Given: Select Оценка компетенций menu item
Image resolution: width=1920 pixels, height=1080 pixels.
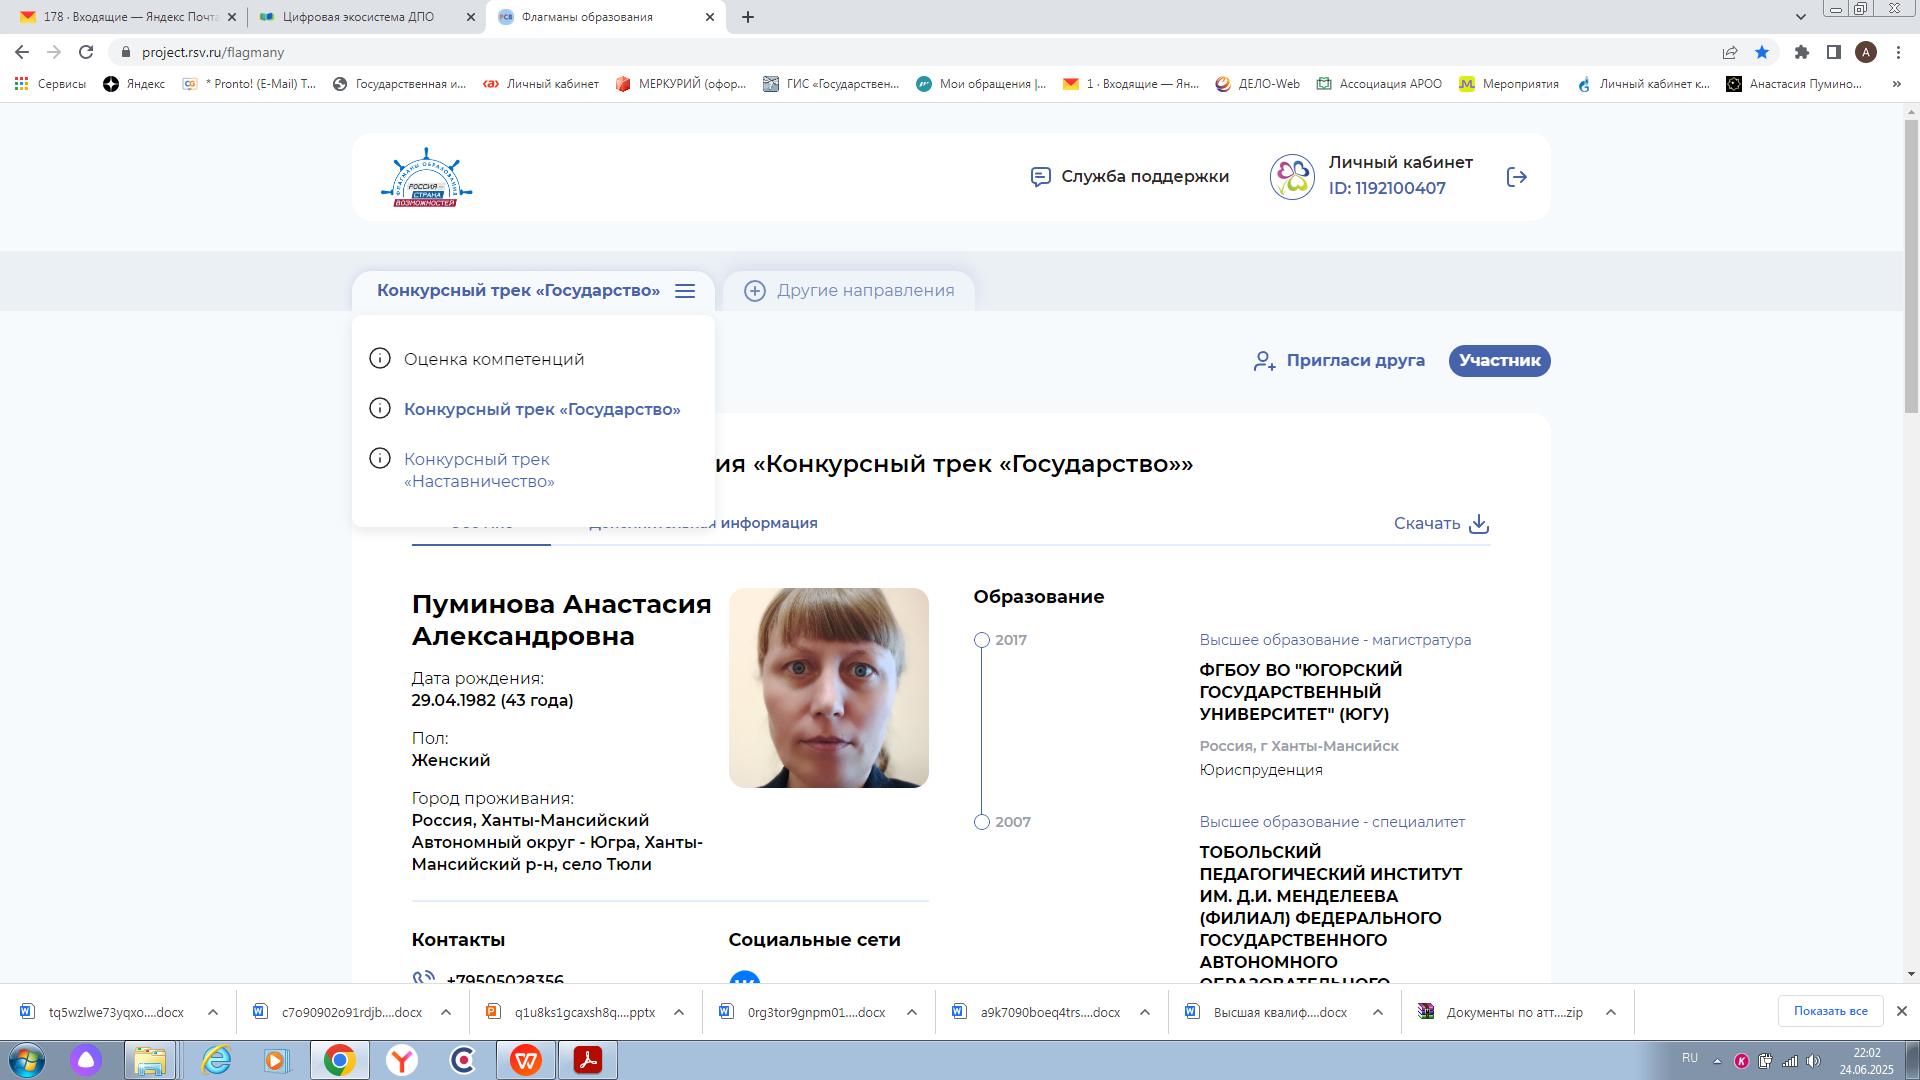Looking at the screenshot, I should tap(494, 359).
